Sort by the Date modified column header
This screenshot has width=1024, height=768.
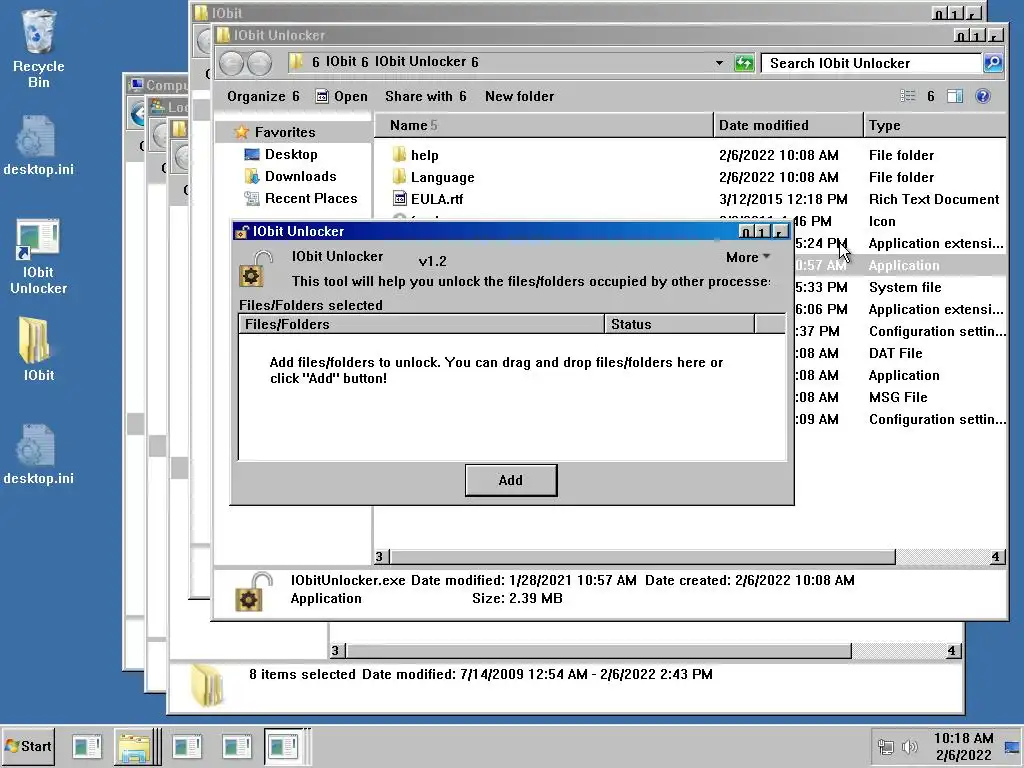point(788,125)
